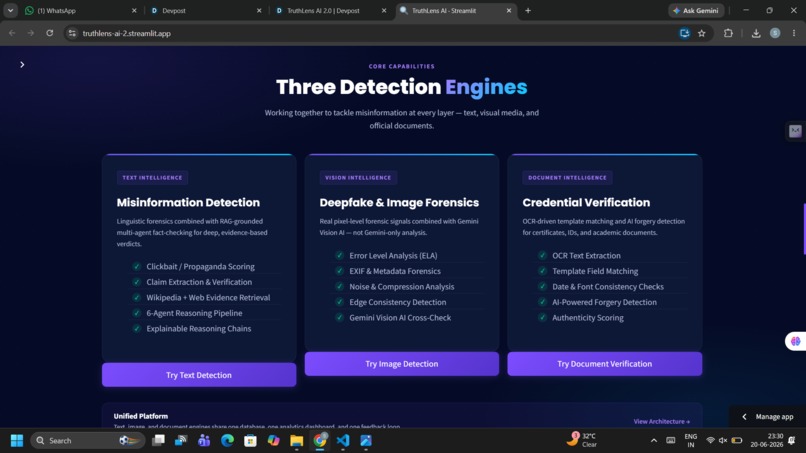Click Try Text Detection button

click(199, 375)
